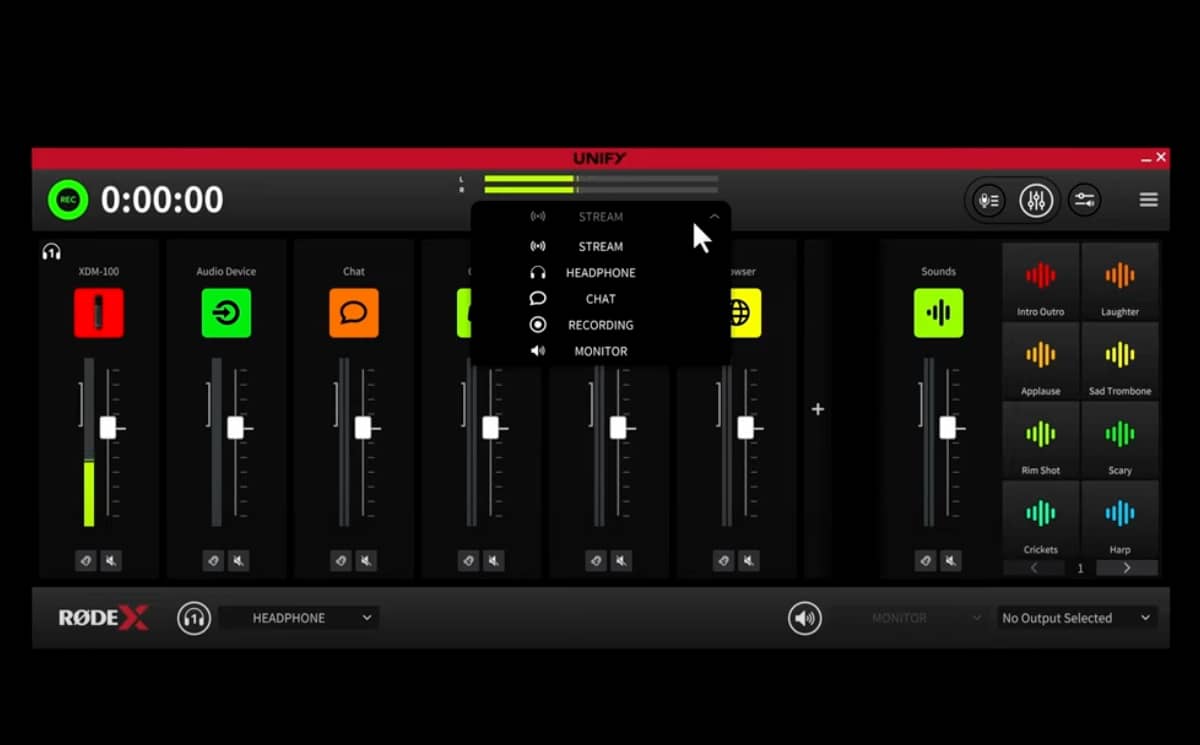Collapse the STREAM mix dropdown chevron
The width and height of the screenshot is (1200, 745).
click(714, 216)
